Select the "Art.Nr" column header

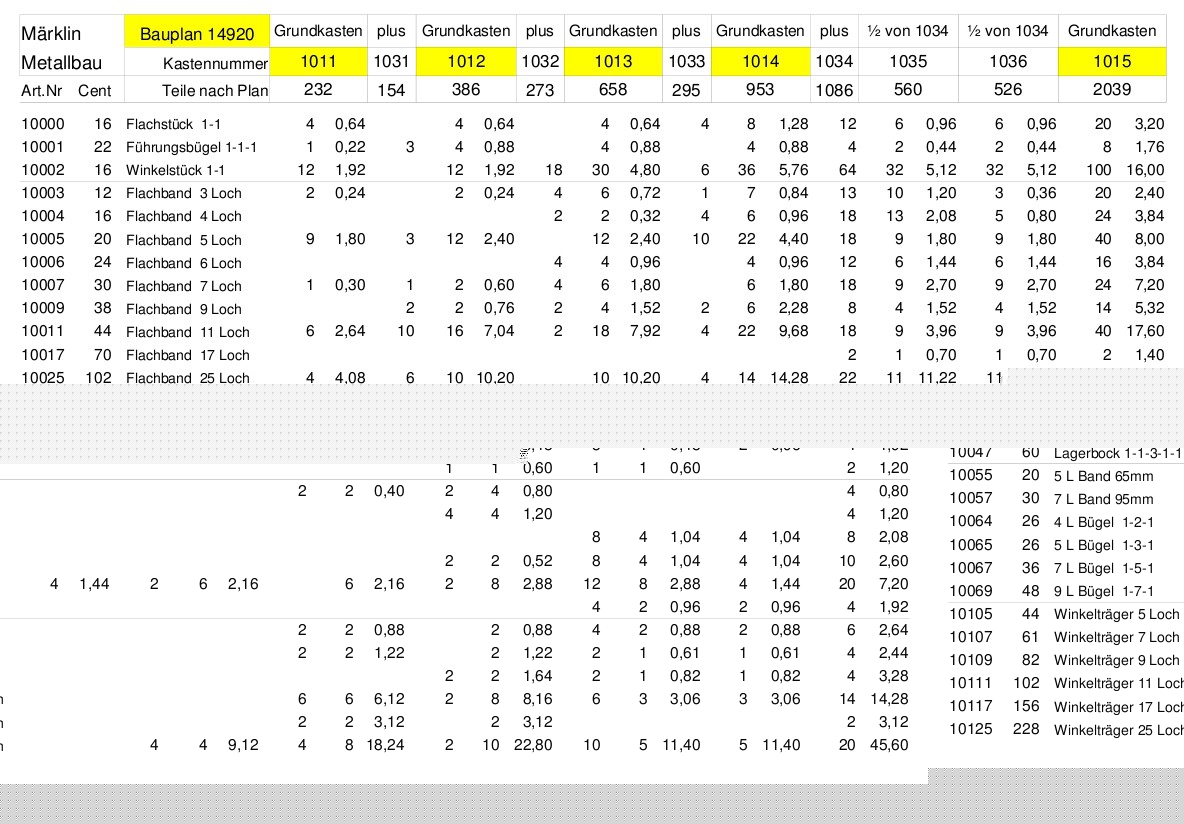point(42,91)
